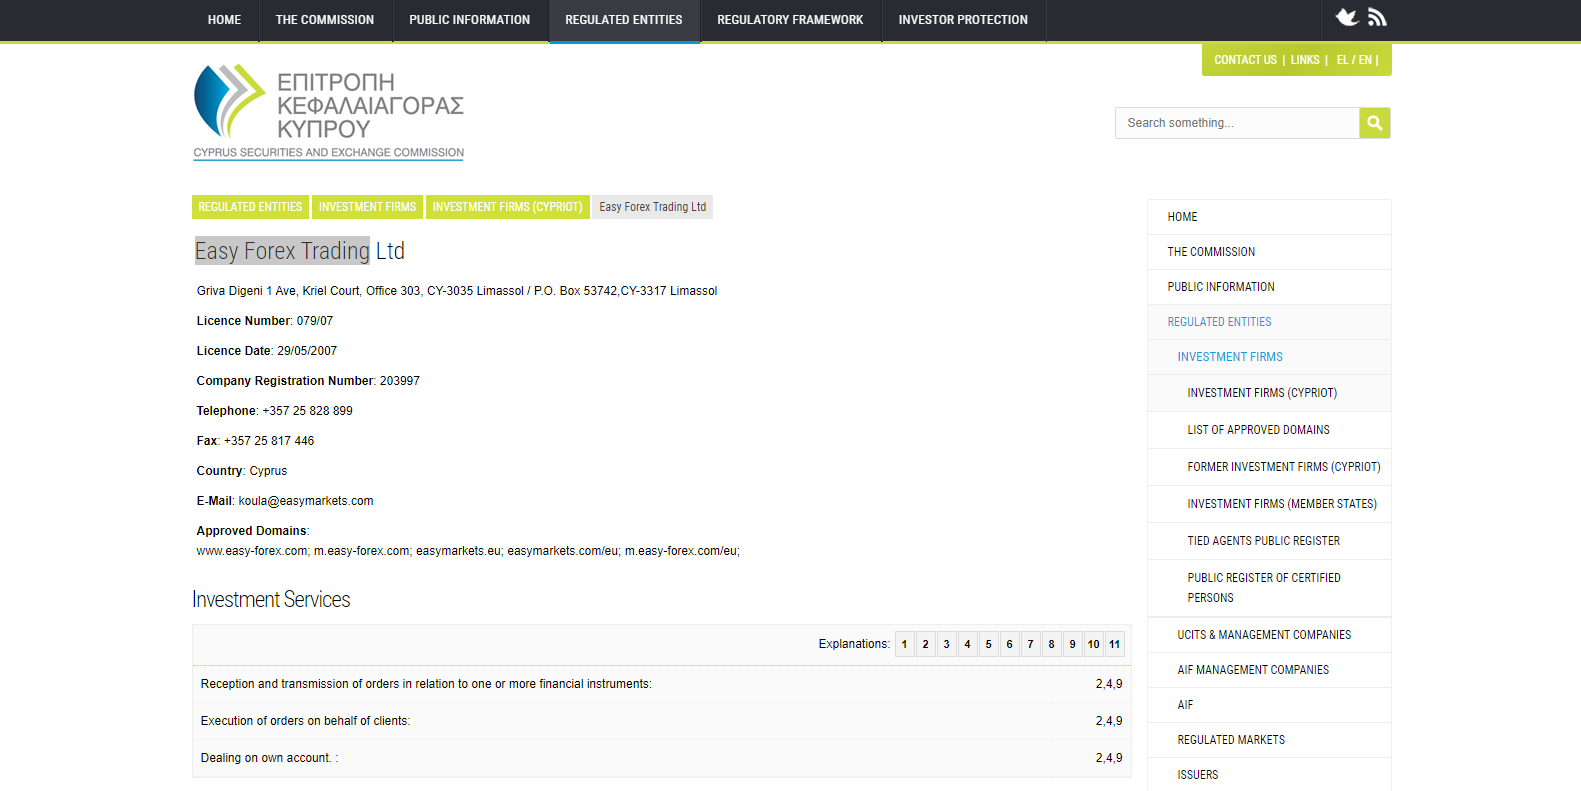Select Regulated Entities top menu
The image size is (1581, 791).
coord(624,20)
